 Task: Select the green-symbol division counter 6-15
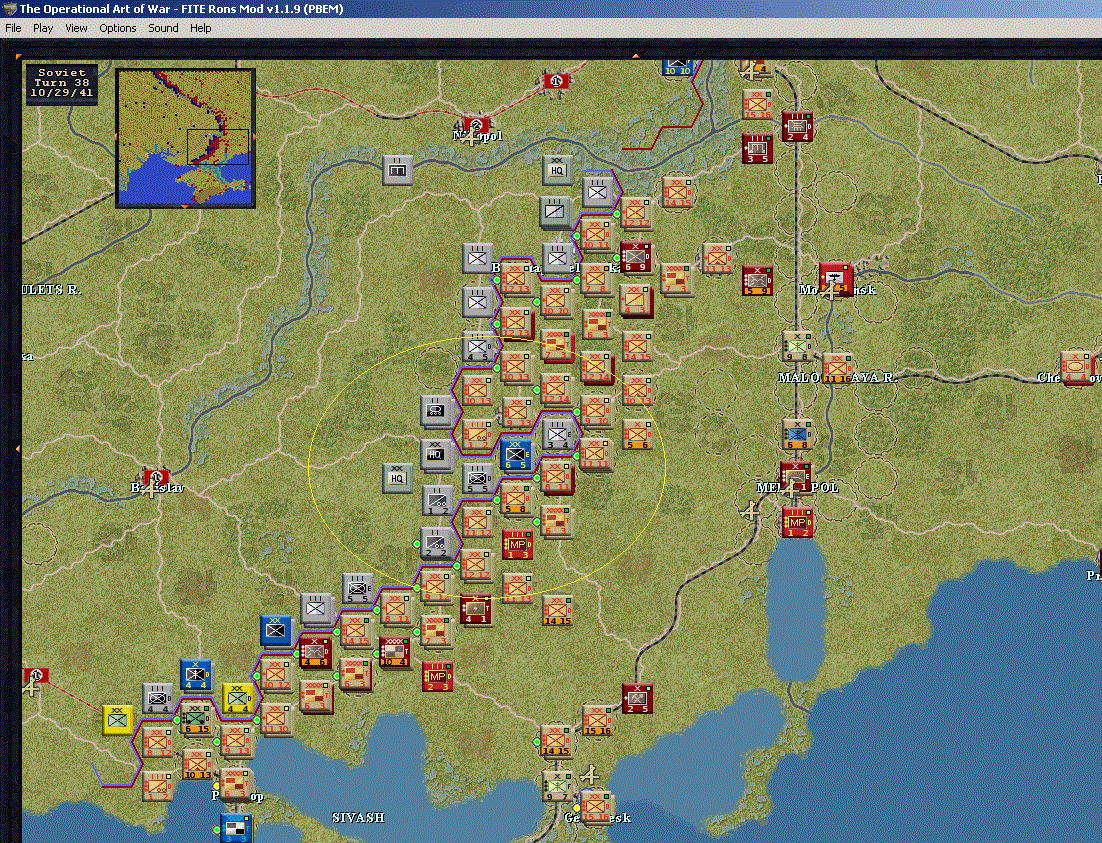[x=195, y=716]
